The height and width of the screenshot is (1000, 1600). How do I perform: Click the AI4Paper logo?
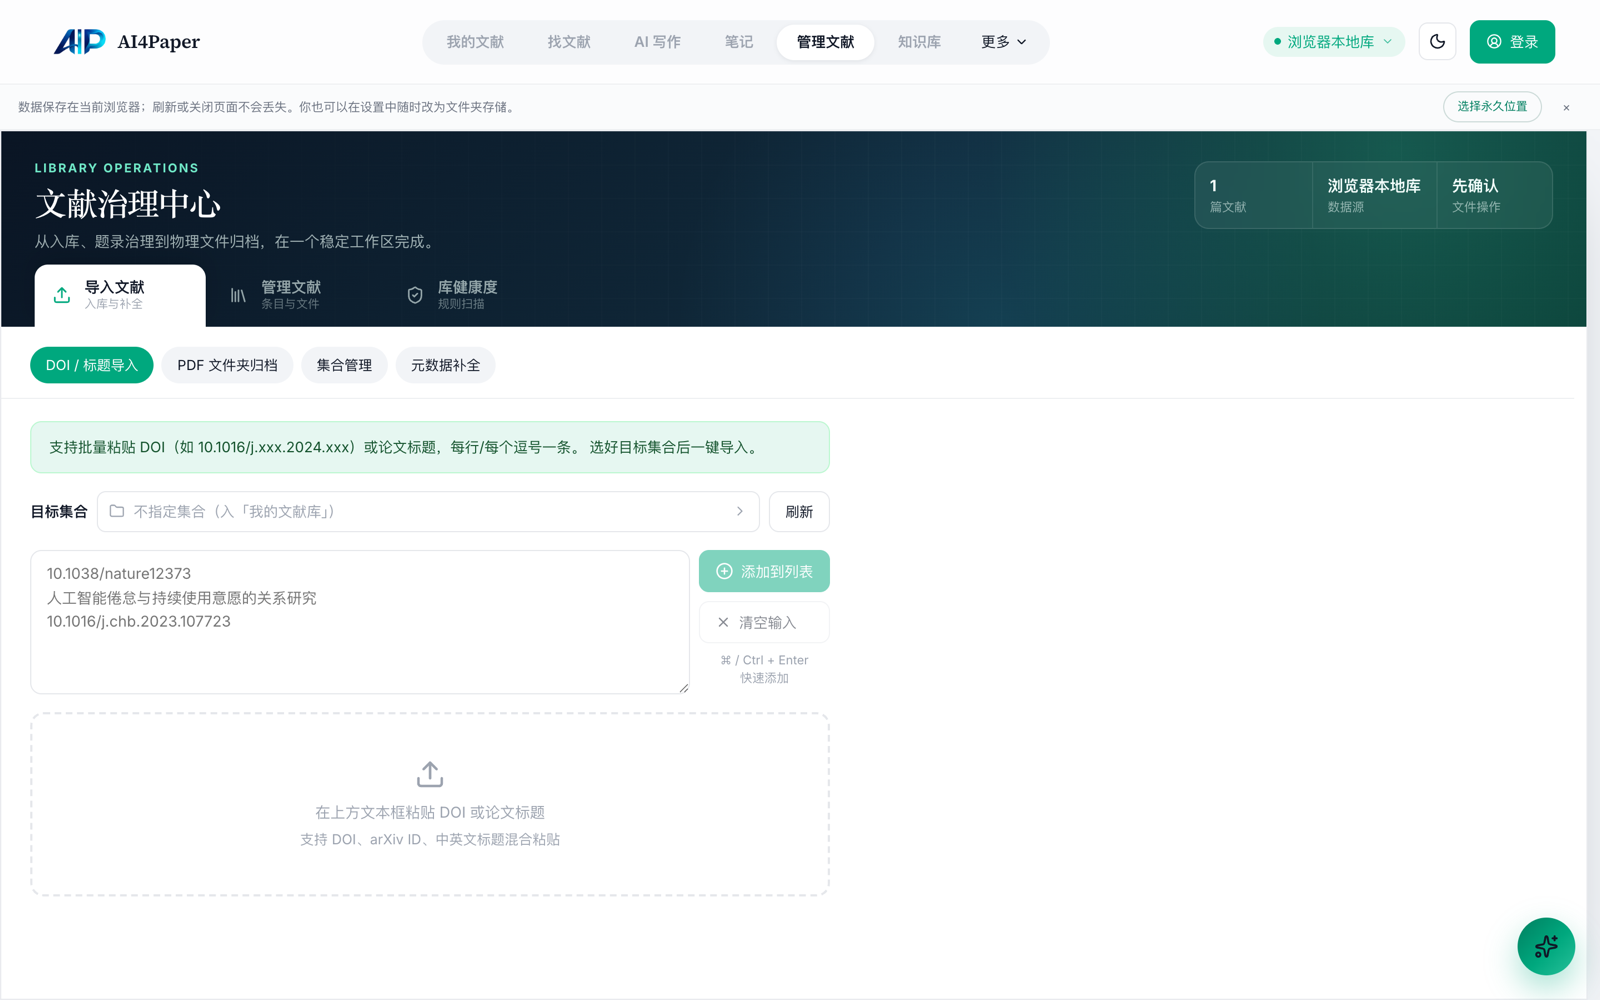[127, 42]
